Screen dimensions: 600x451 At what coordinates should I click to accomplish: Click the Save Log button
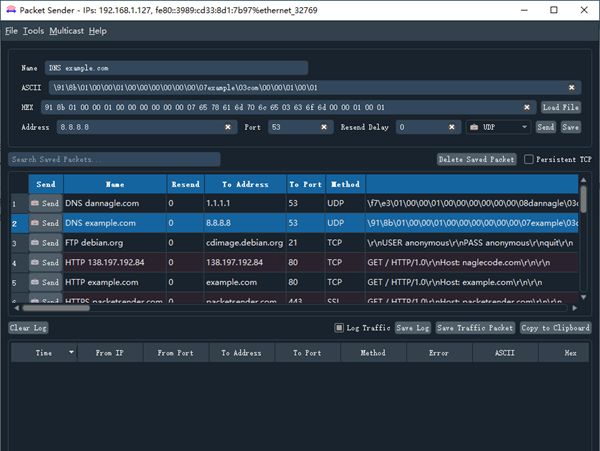coord(413,328)
